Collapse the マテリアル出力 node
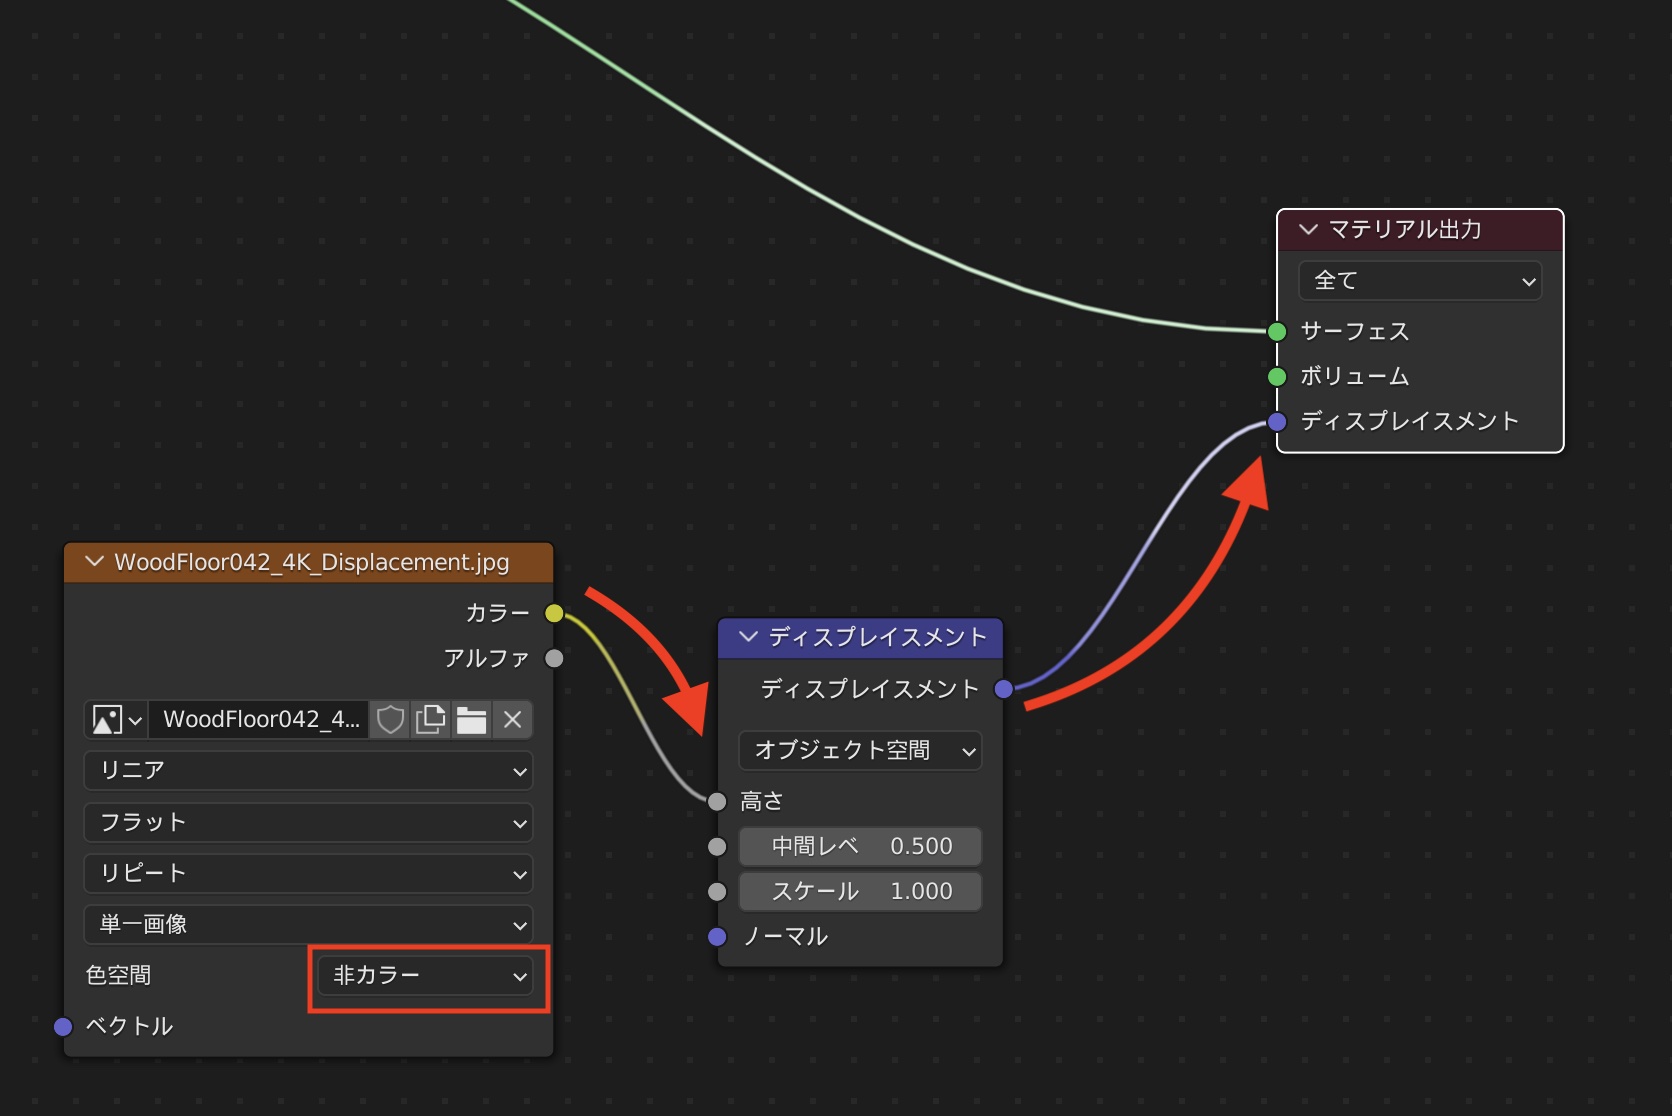Viewport: 1672px width, 1116px height. (1308, 229)
